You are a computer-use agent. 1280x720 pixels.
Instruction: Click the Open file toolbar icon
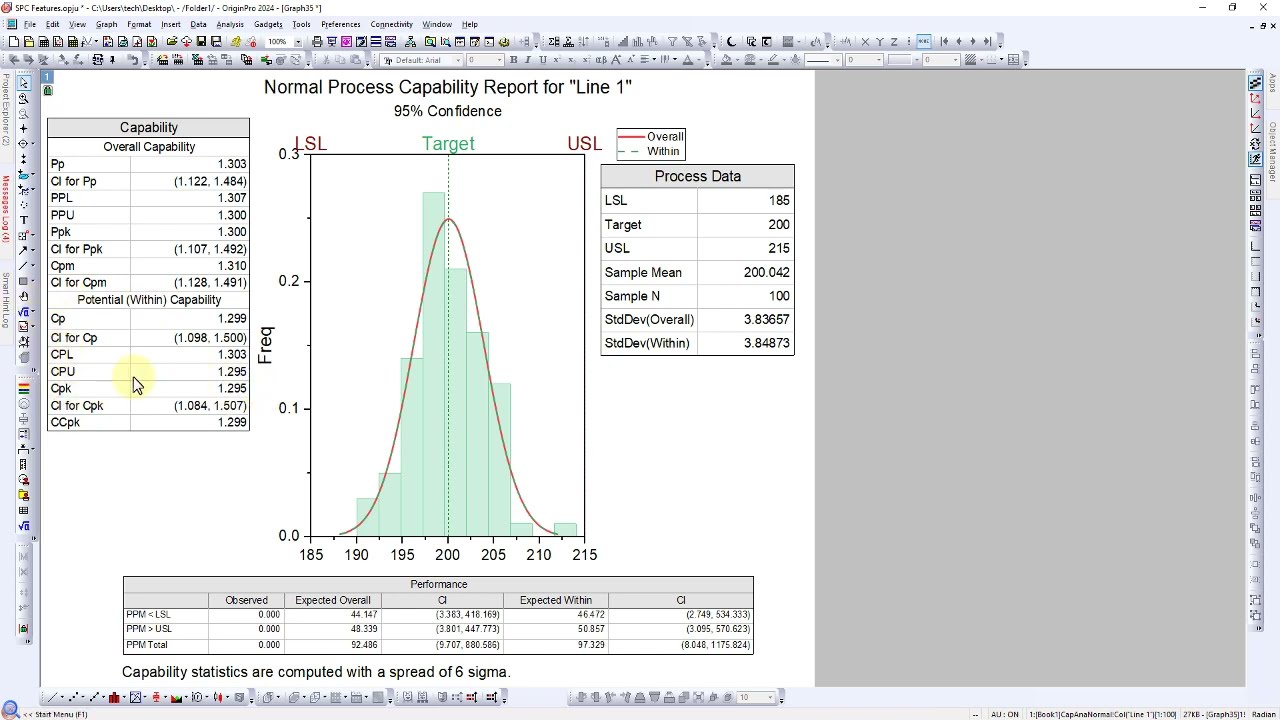172,41
